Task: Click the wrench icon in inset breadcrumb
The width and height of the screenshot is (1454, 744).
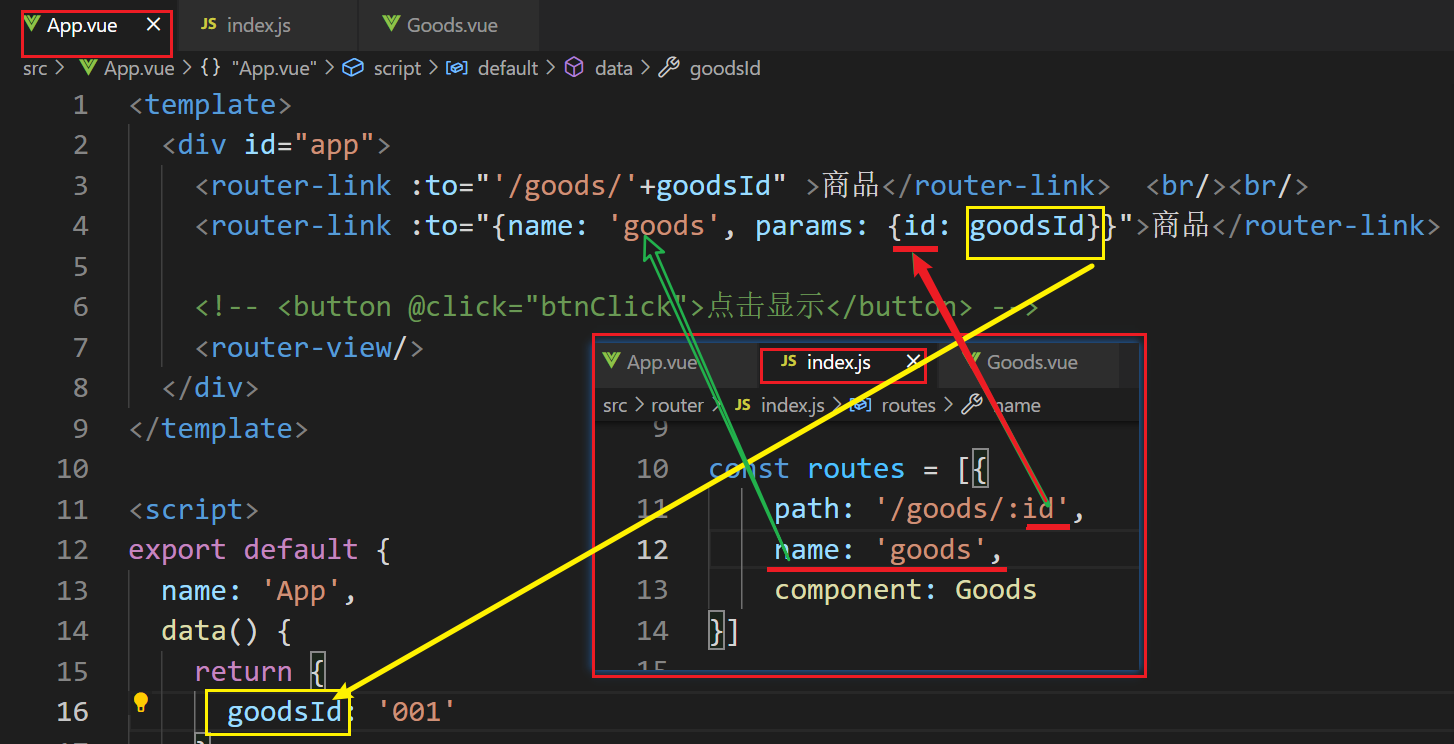Action: tap(971, 405)
